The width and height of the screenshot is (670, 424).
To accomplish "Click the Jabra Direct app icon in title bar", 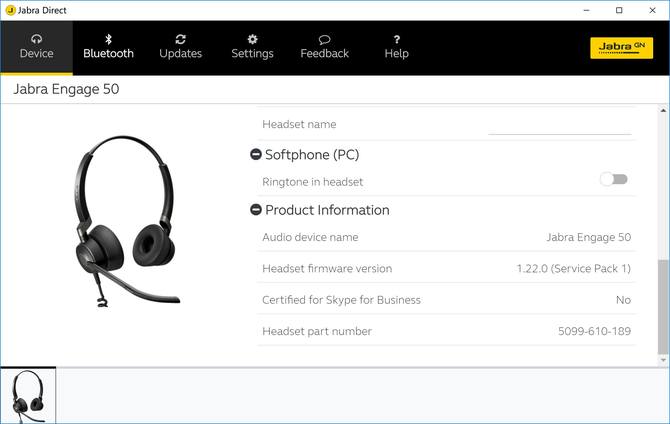I will [x=11, y=10].
